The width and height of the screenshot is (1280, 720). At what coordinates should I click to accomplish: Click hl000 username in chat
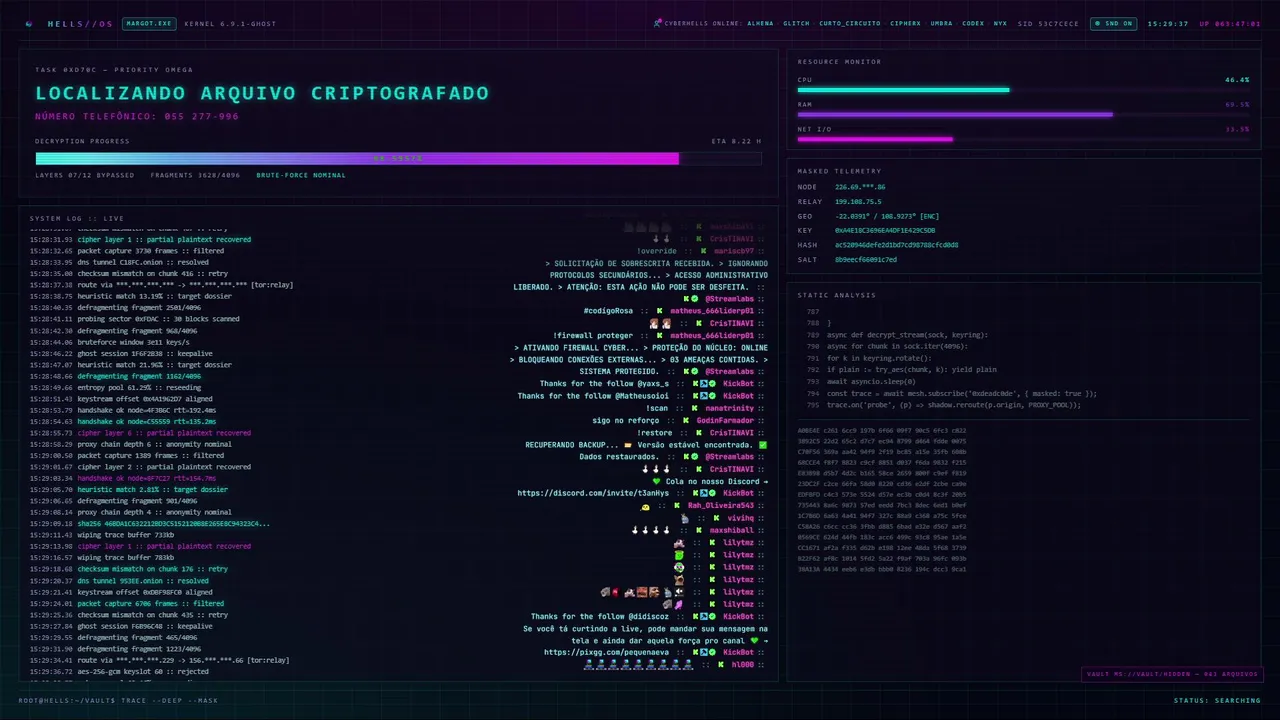(x=743, y=664)
